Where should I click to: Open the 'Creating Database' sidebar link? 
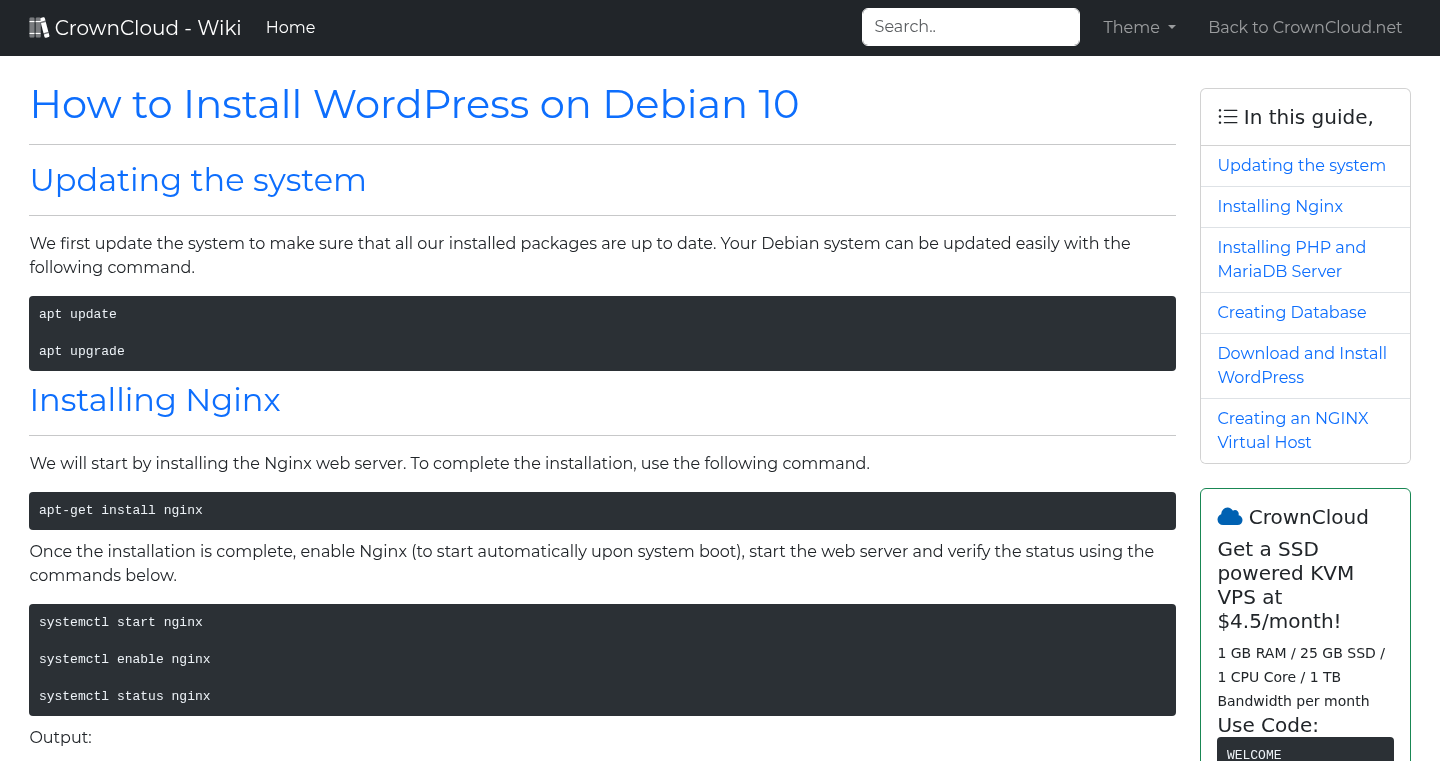pos(1291,312)
